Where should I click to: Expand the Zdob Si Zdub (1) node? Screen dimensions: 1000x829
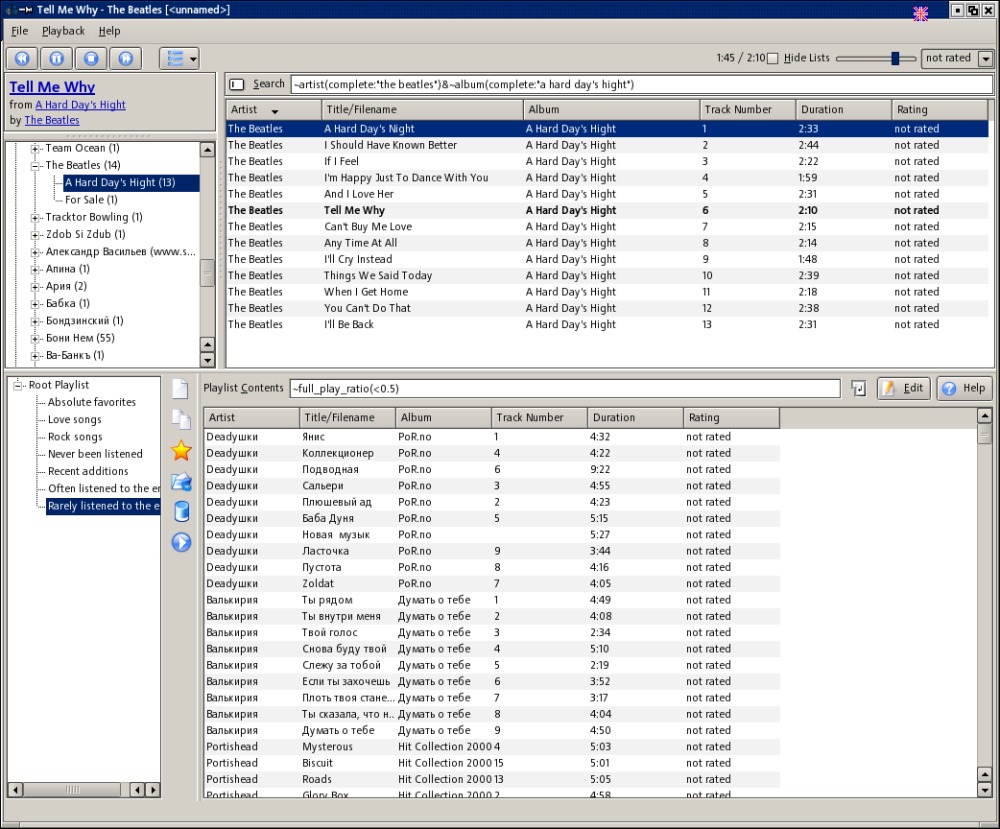36,235
